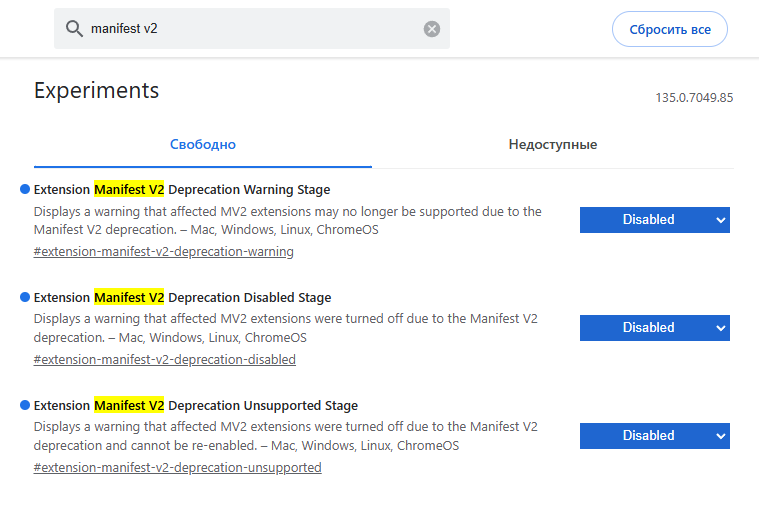
Task: Click the blue dot beside Deprecation Warning Stage
Action: (x=25, y=189)
